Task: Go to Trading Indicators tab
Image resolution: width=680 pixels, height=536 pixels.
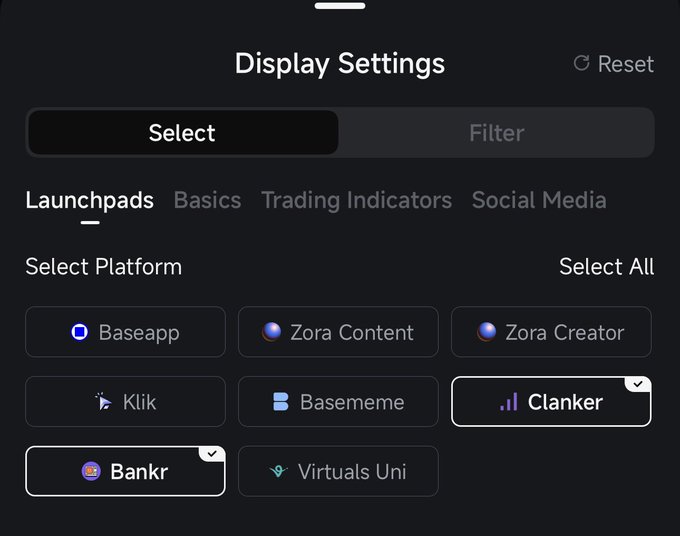Action: tap(356, 200)
